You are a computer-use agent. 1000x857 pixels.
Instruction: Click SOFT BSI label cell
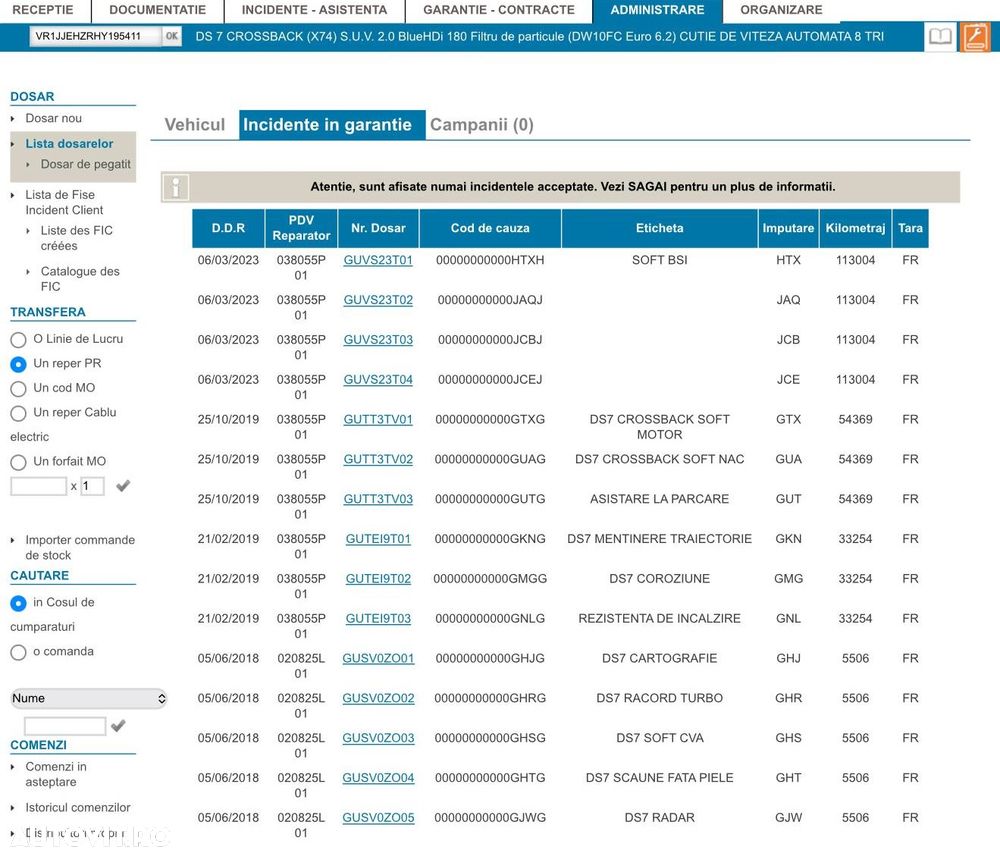(x=659, y=260)
